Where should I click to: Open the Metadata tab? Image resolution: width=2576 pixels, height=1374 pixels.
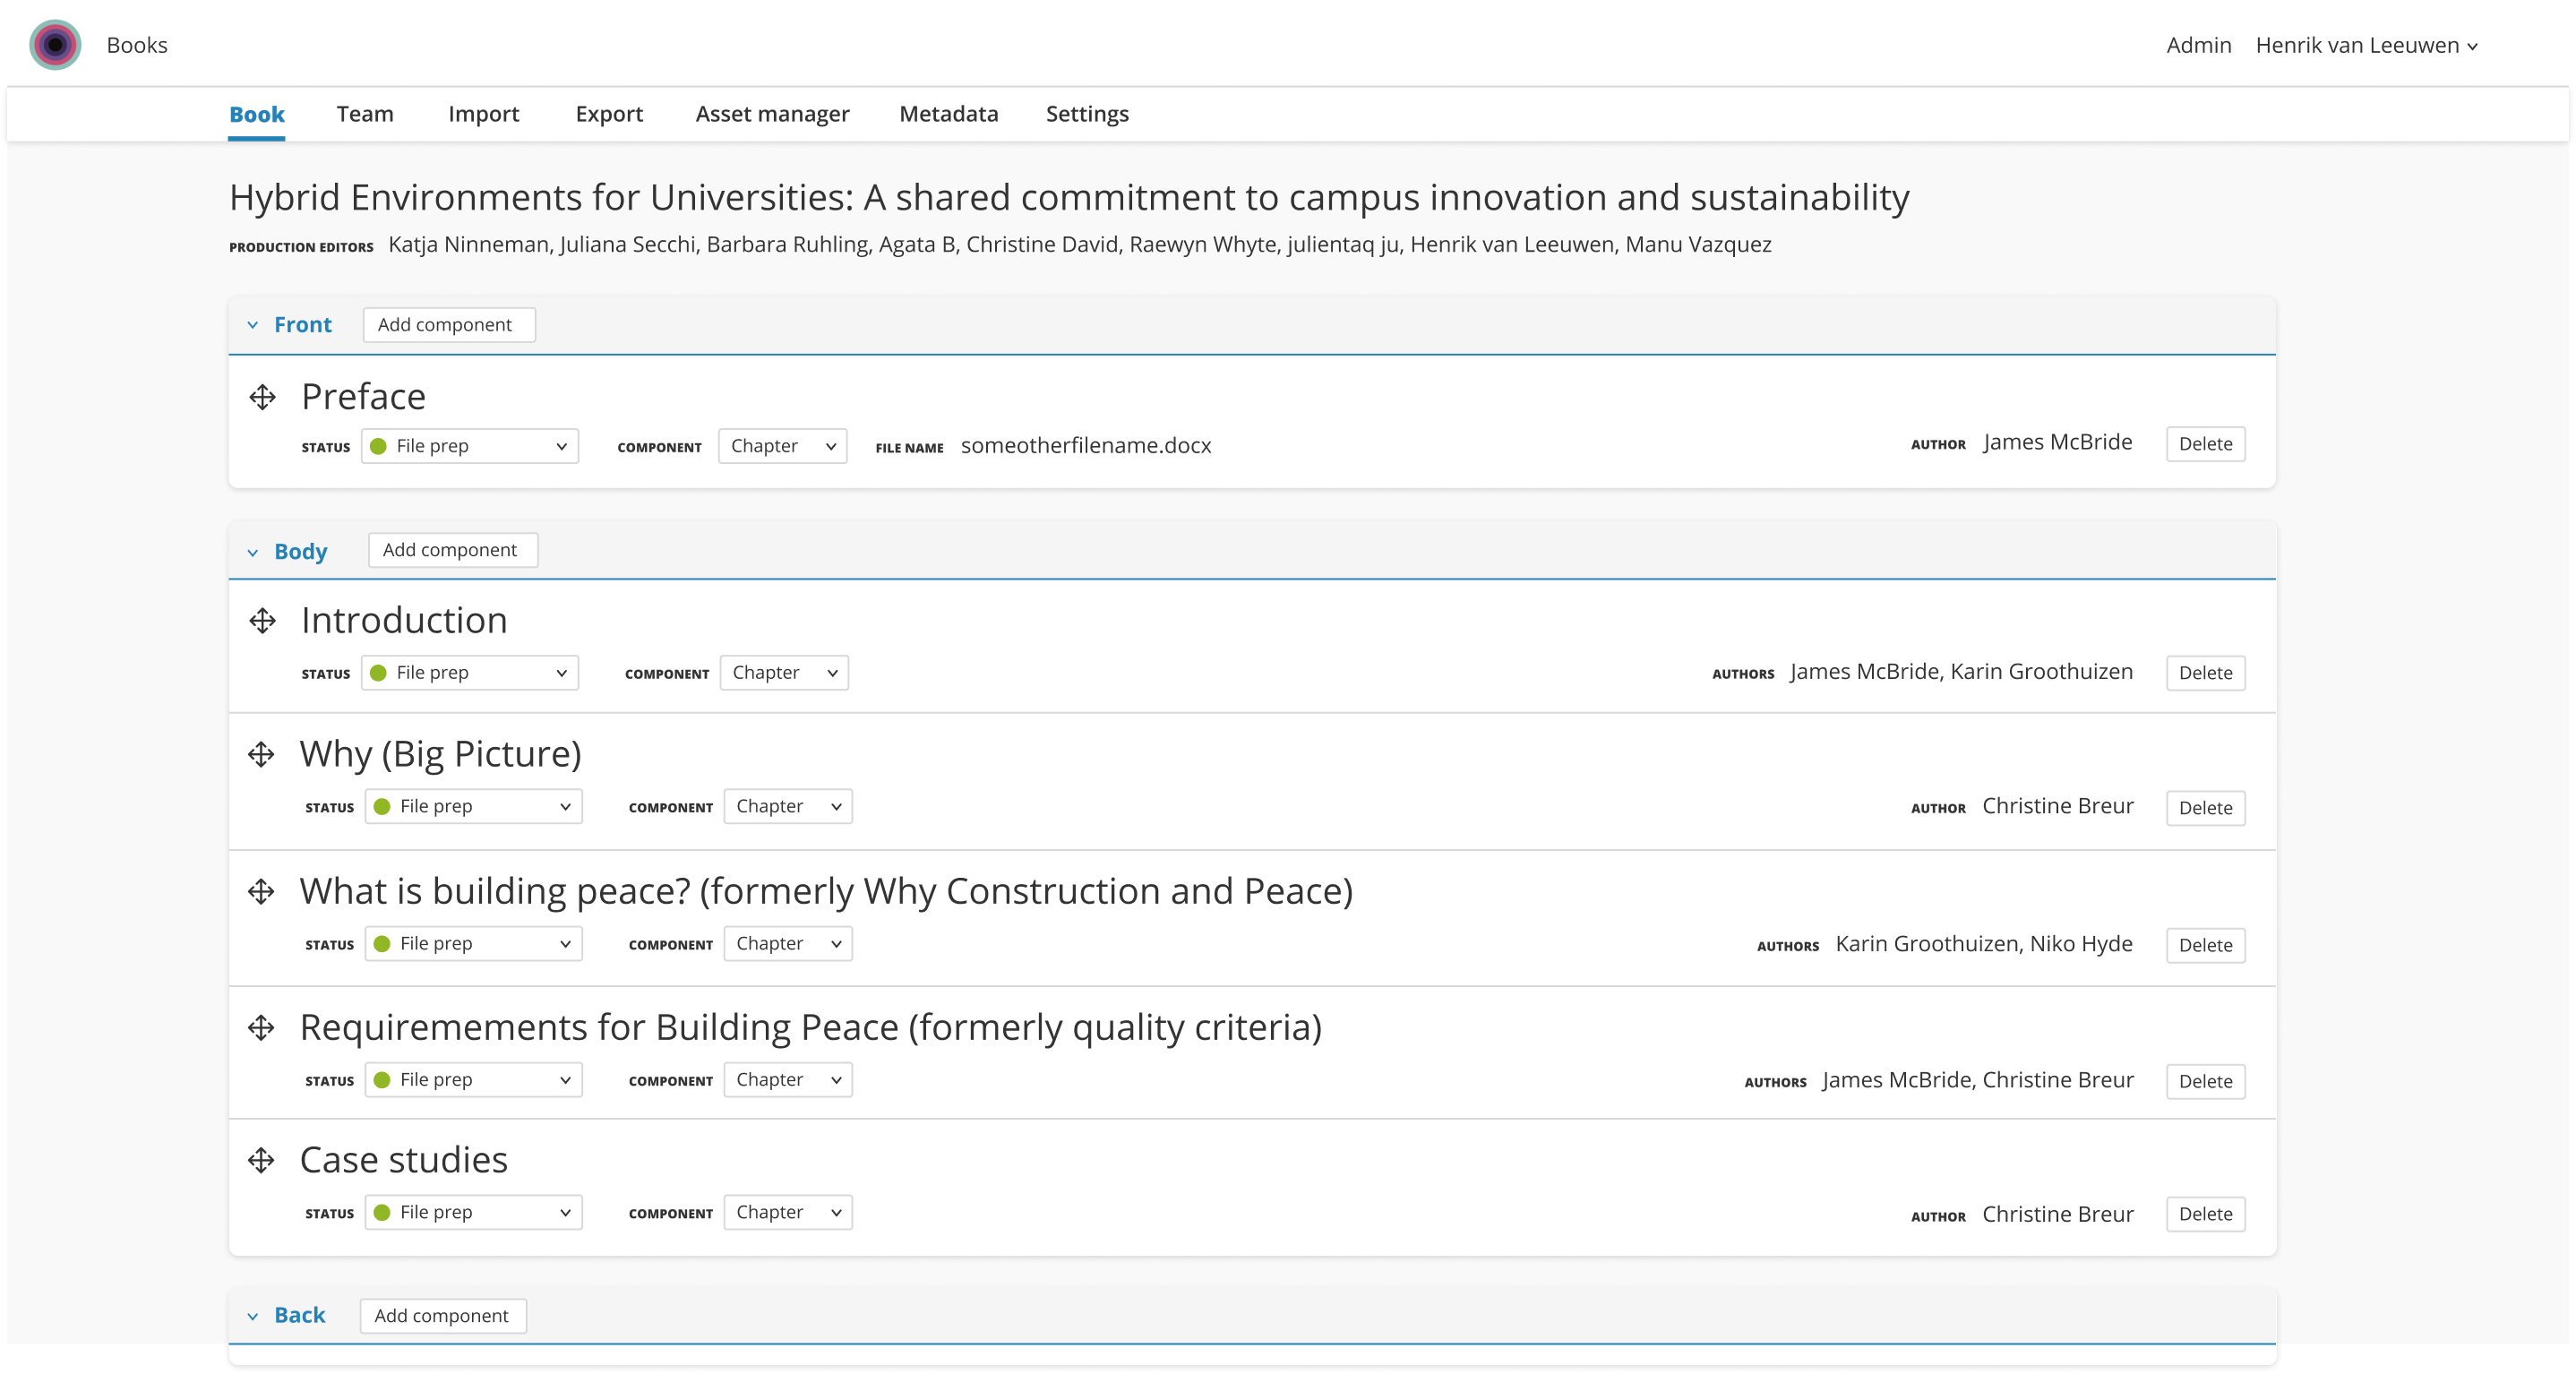pyautogui.click(x=949, y=114)
